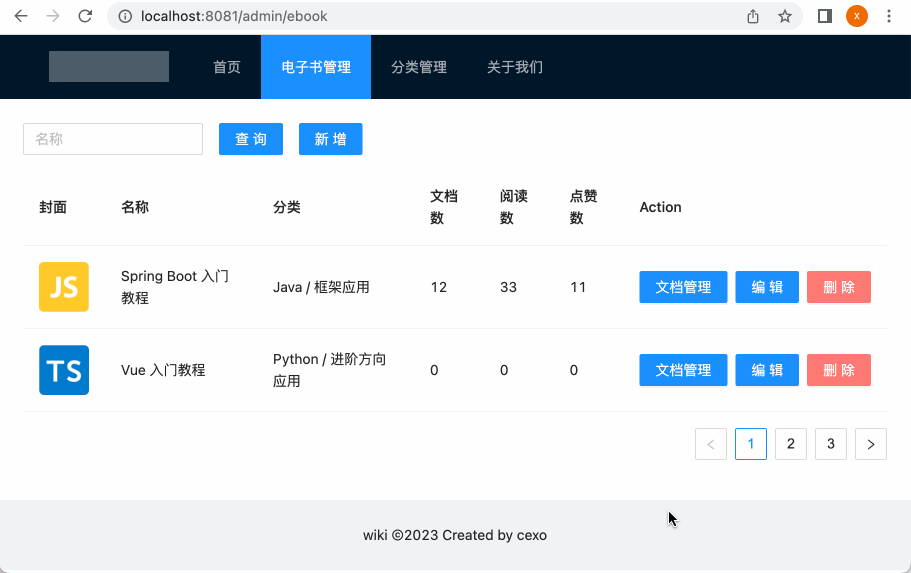Click the 阅读数 column header
The width and height of the screenshot is (911, 573).
point(514,207)
